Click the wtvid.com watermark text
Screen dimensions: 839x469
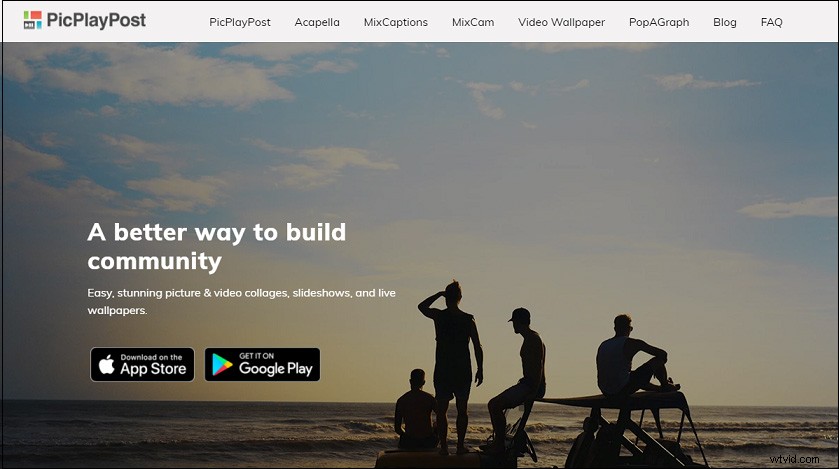click(794, 459)
